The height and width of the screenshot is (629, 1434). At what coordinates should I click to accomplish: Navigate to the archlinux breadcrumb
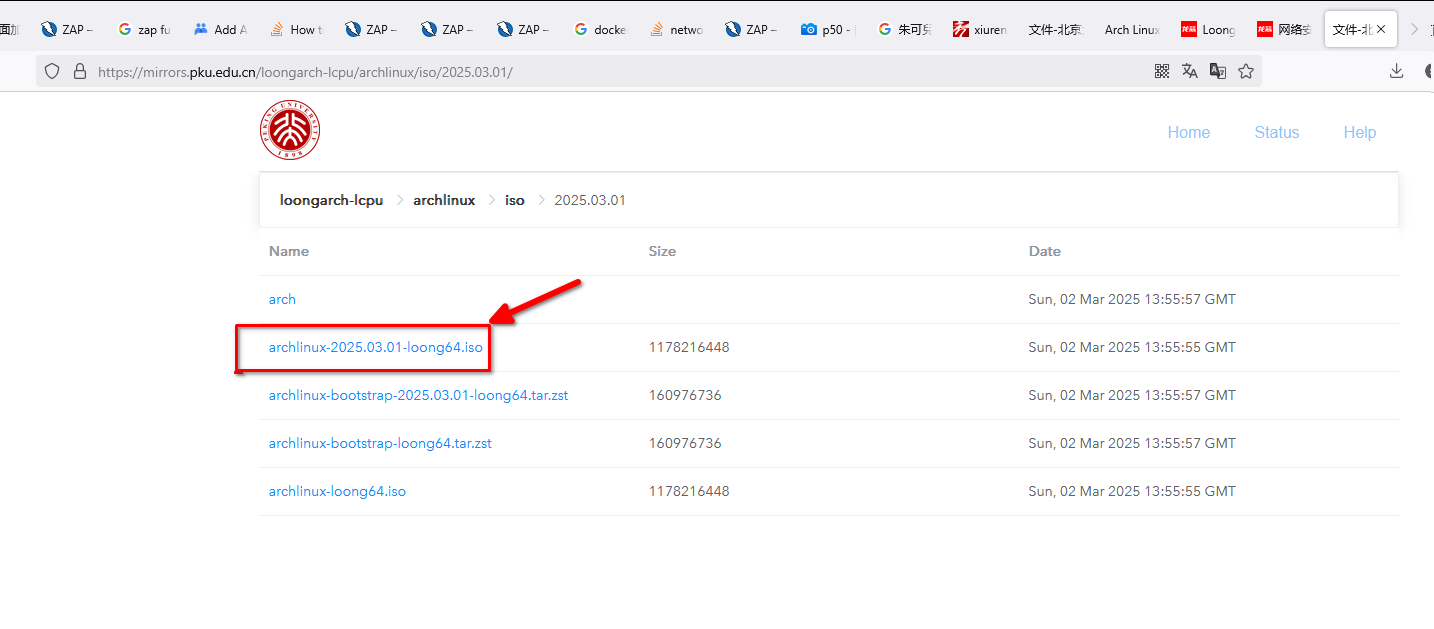444,200
